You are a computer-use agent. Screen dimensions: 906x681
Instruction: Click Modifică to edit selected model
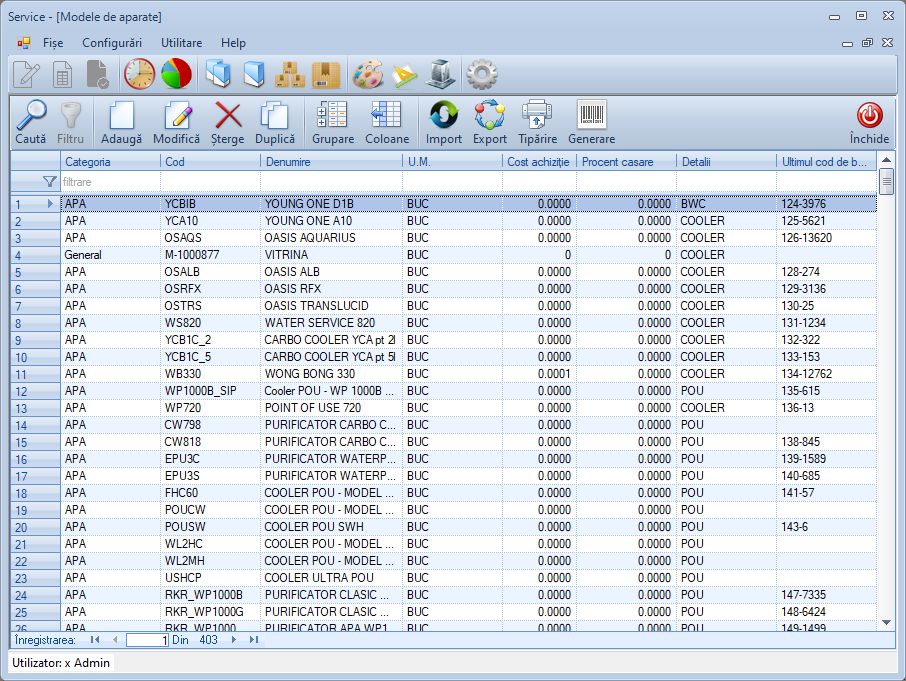coord(176,122)
